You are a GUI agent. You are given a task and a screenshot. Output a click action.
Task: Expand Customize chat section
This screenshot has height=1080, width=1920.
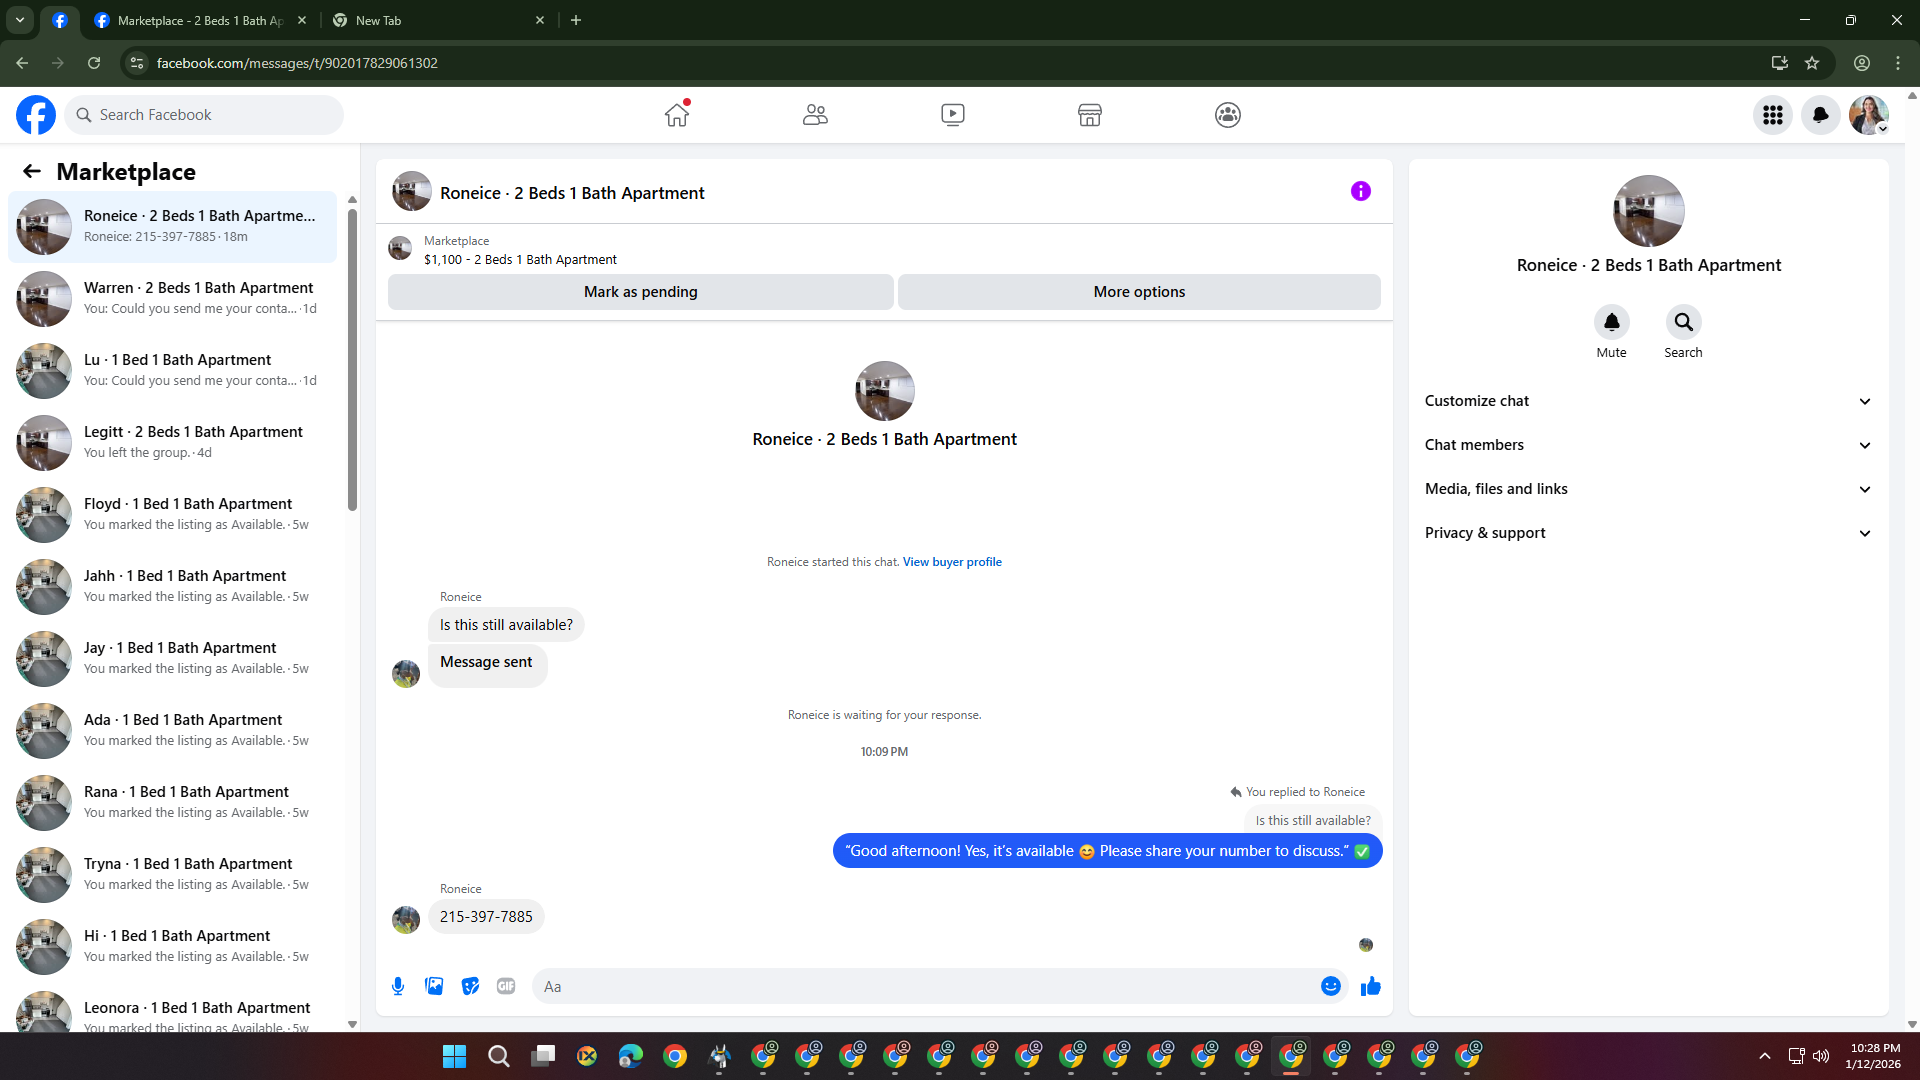[1648, 401]
